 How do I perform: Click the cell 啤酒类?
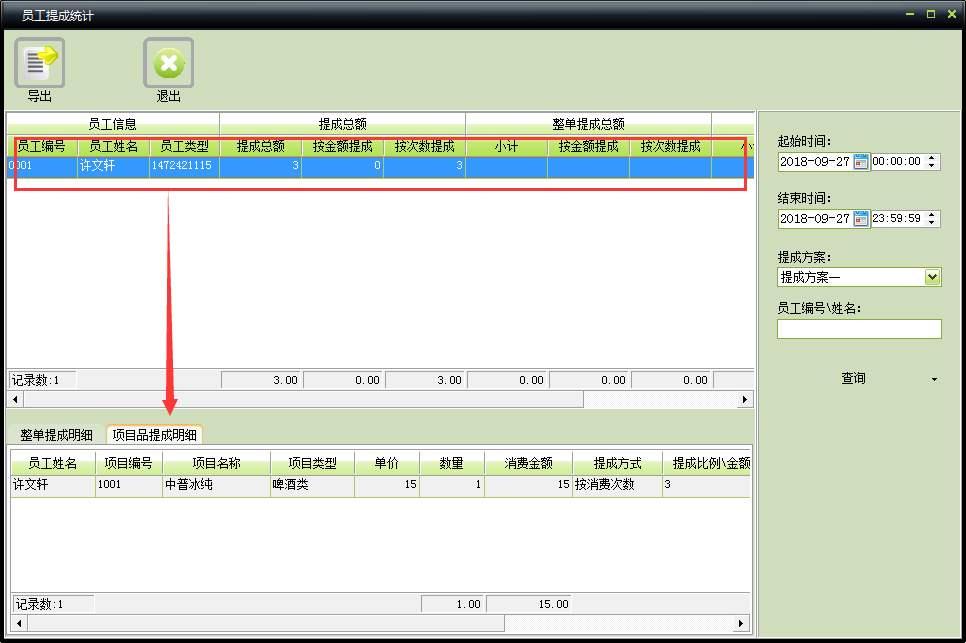click(312, 485)
